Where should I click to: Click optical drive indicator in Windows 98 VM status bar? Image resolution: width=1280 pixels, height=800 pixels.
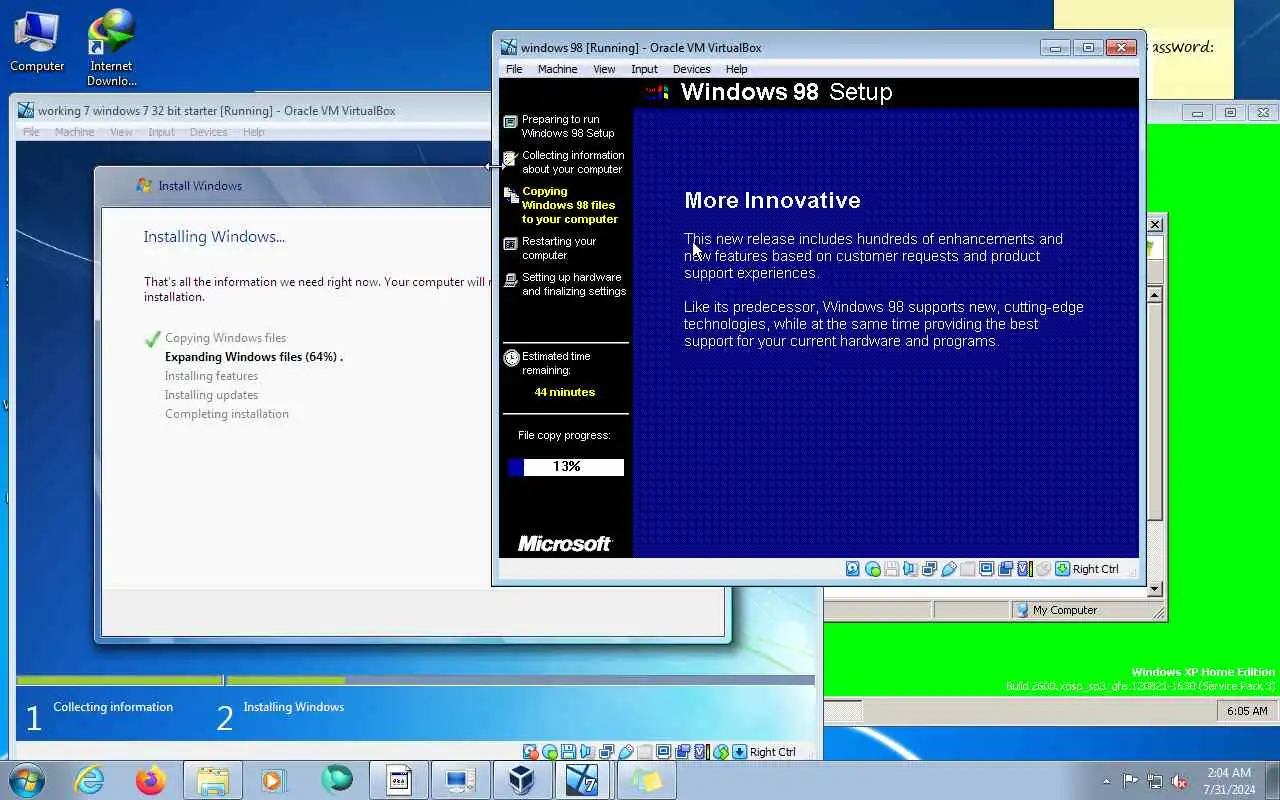873,569
